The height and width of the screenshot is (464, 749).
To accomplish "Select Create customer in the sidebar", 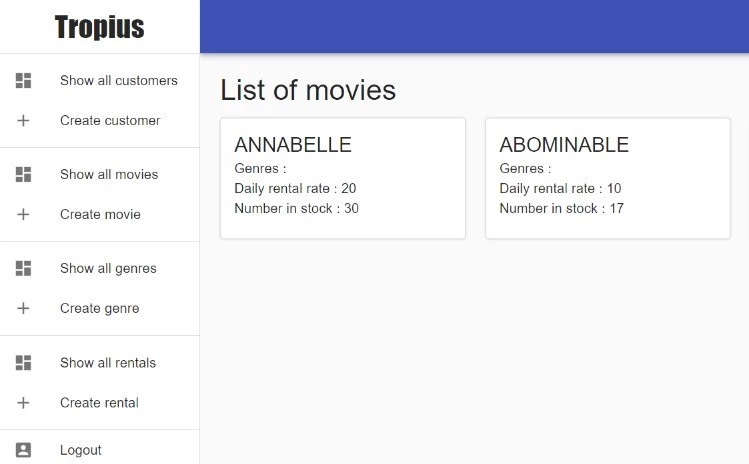I will pyautogui.click(x=110, y=121).
